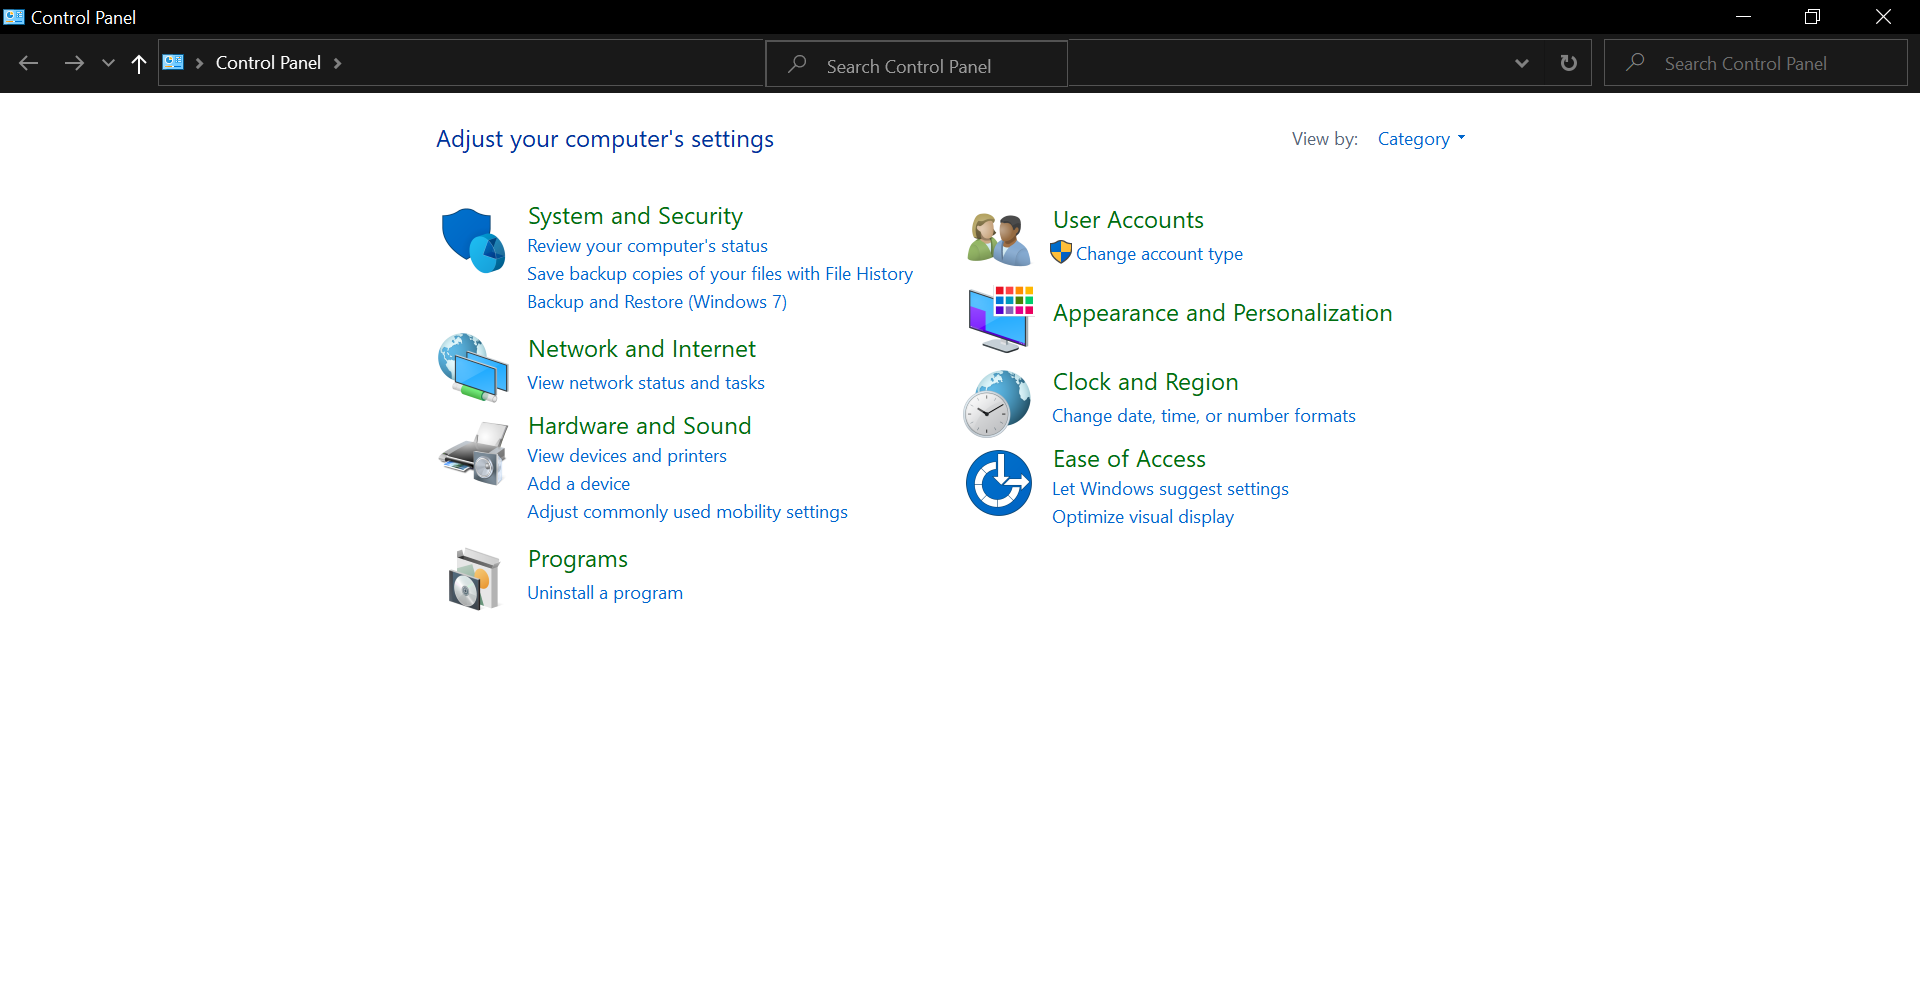Open recent locations dropdown arrow
1920x986 pixels.
(108, 63)
